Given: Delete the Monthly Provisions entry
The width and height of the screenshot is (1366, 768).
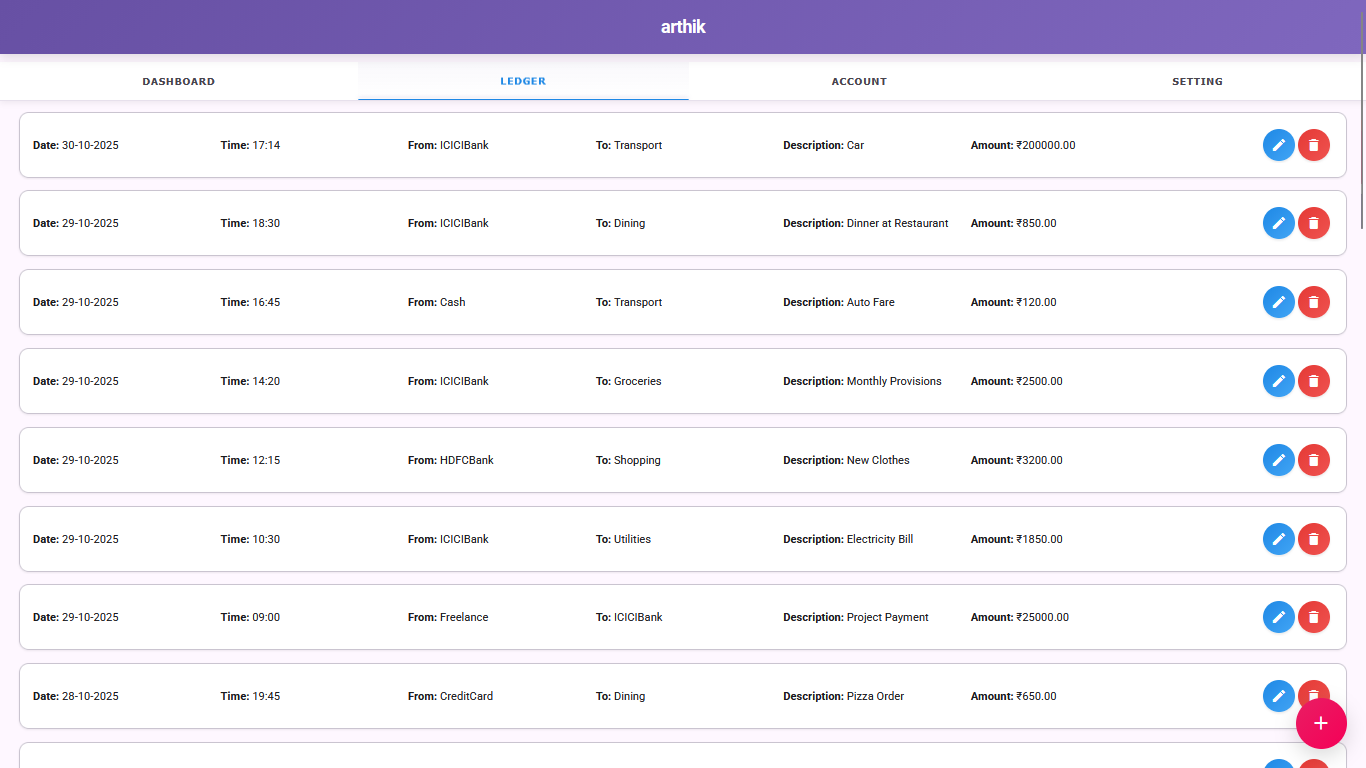Looking at the screenshot, I should (1313, 381).
